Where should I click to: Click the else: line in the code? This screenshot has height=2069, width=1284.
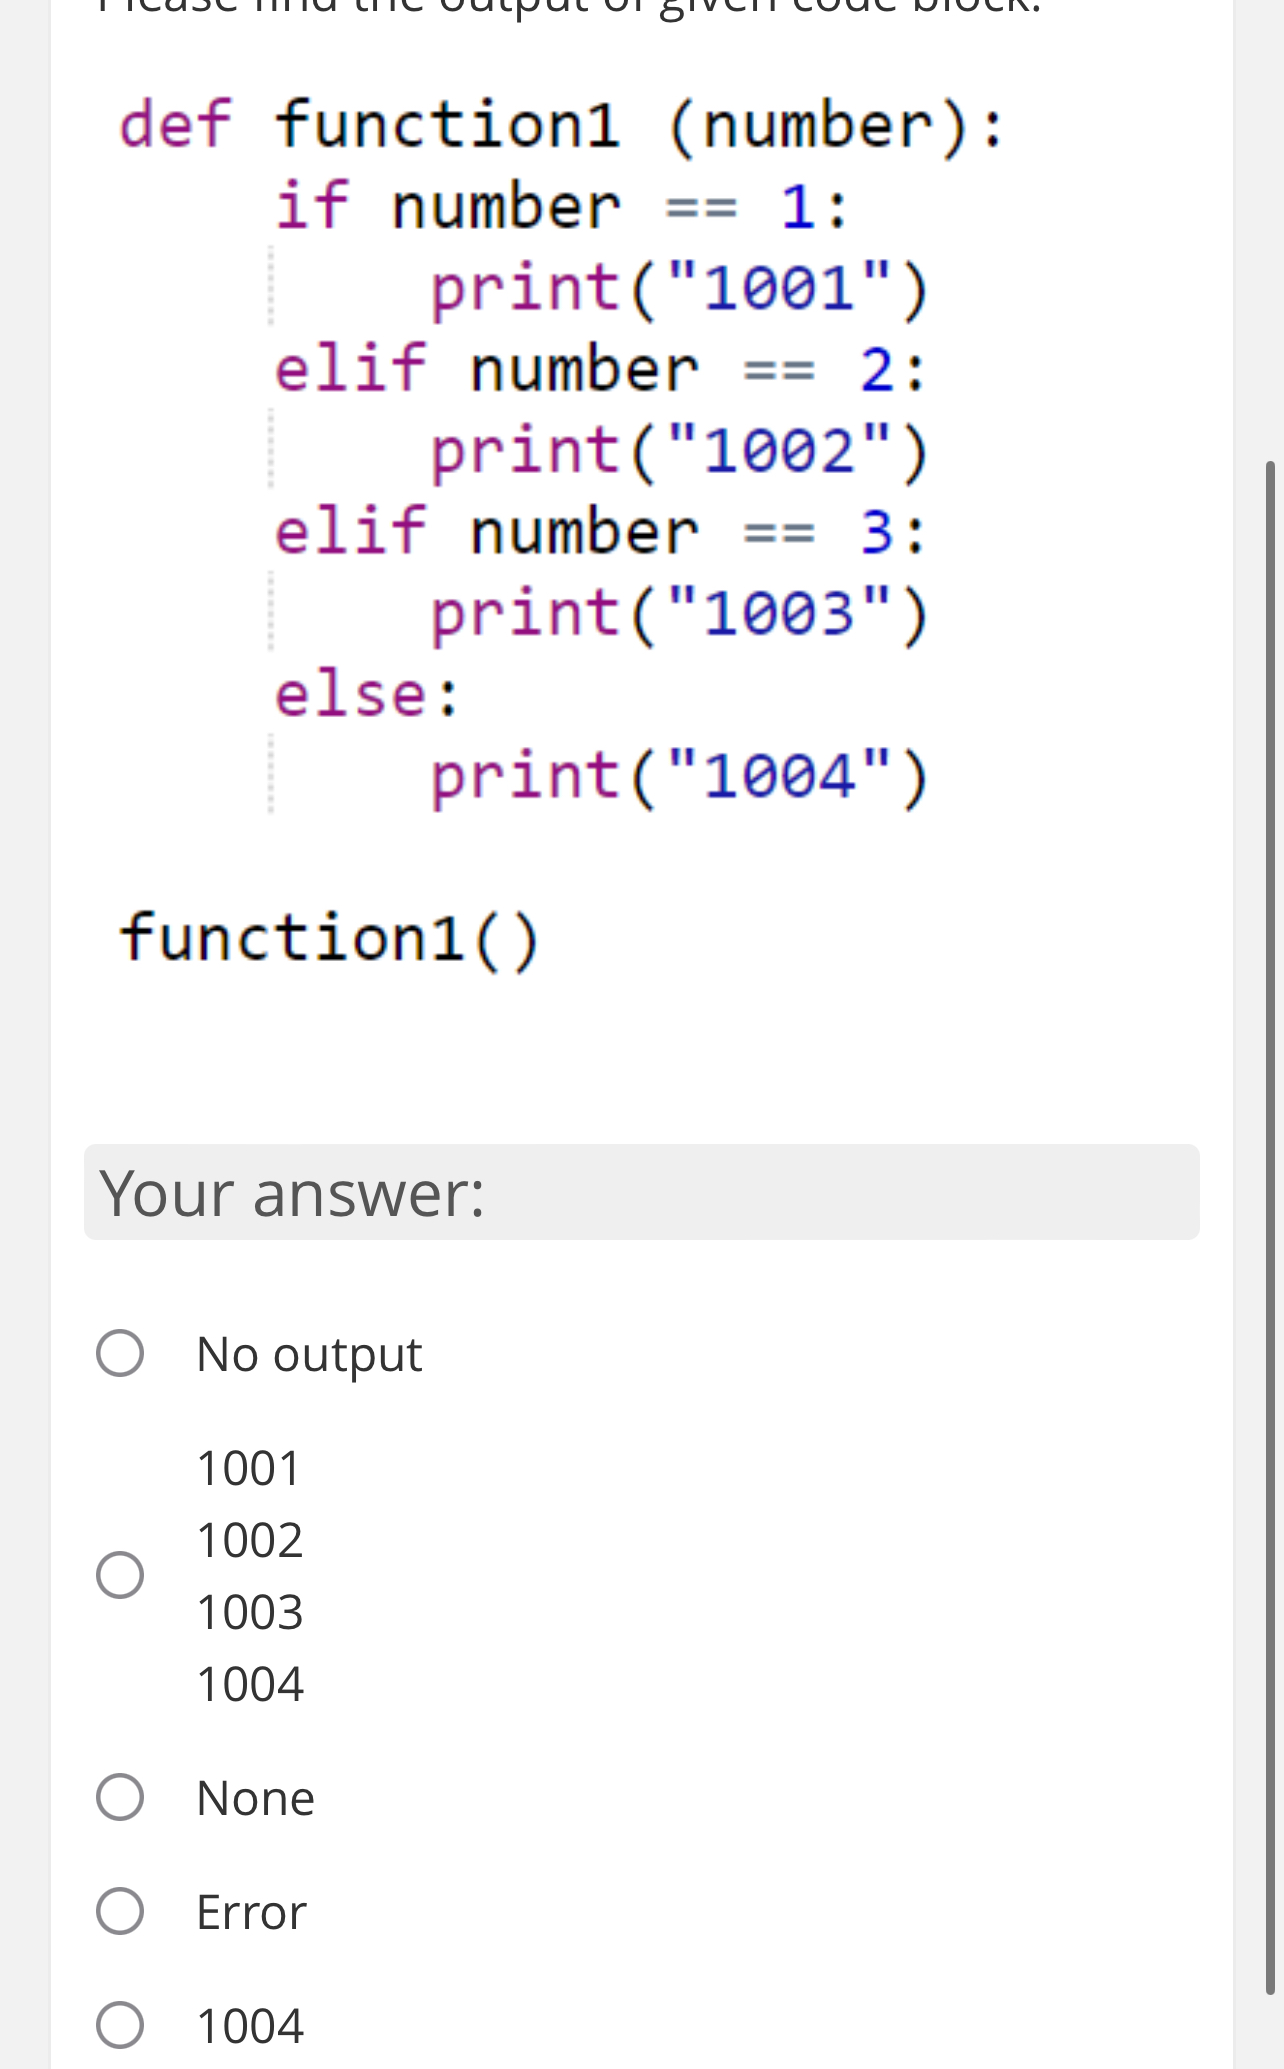coord(369,693)
